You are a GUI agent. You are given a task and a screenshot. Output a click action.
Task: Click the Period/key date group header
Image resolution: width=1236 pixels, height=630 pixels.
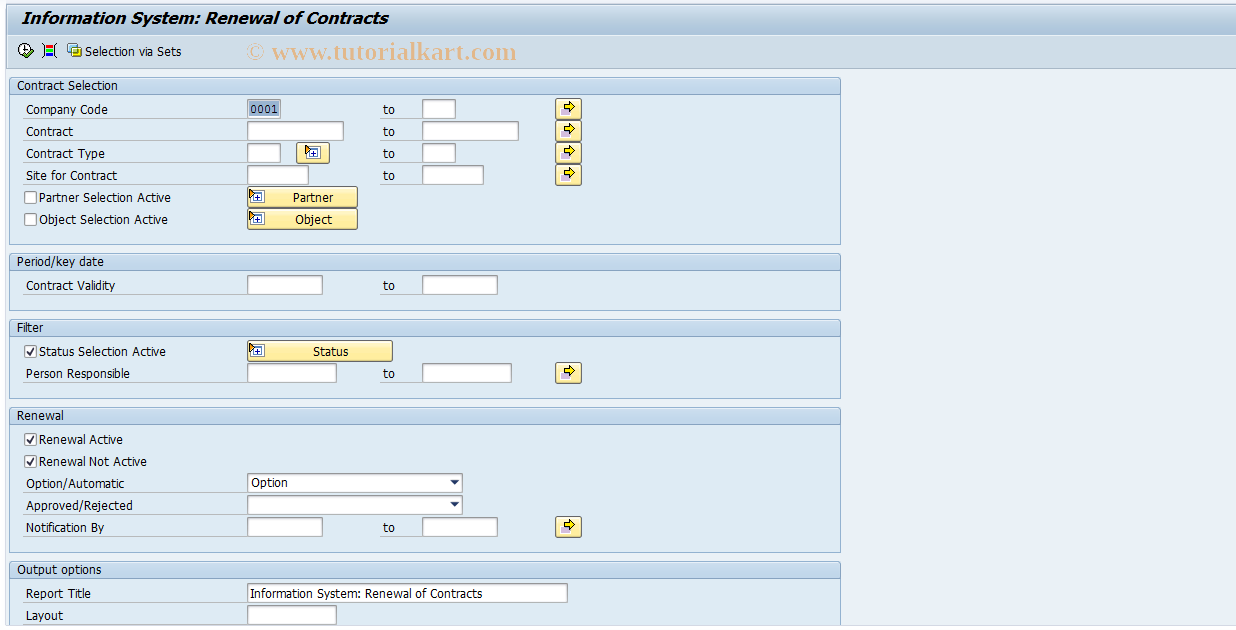pos(425,262)
